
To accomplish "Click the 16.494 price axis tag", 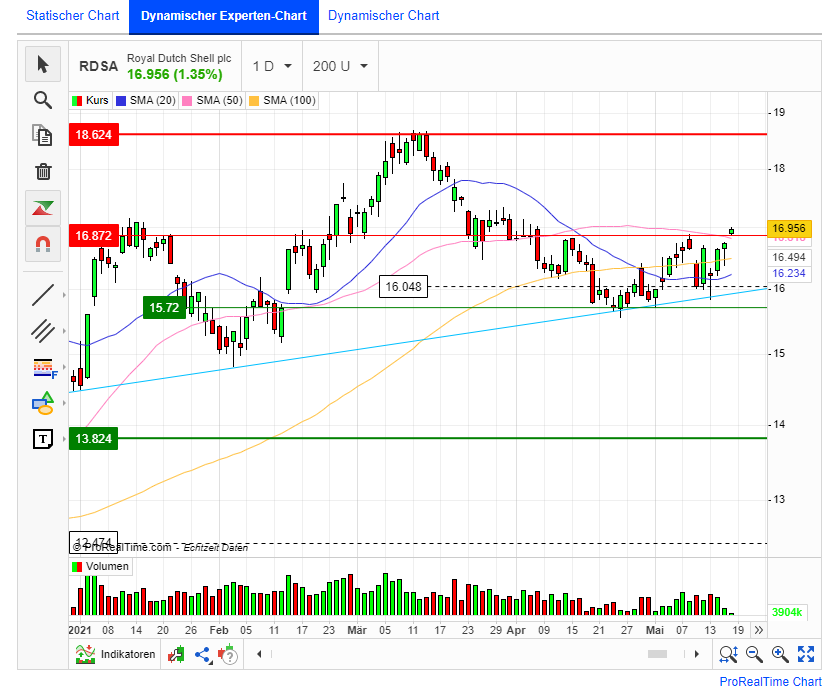I will [x=789, y=258].
